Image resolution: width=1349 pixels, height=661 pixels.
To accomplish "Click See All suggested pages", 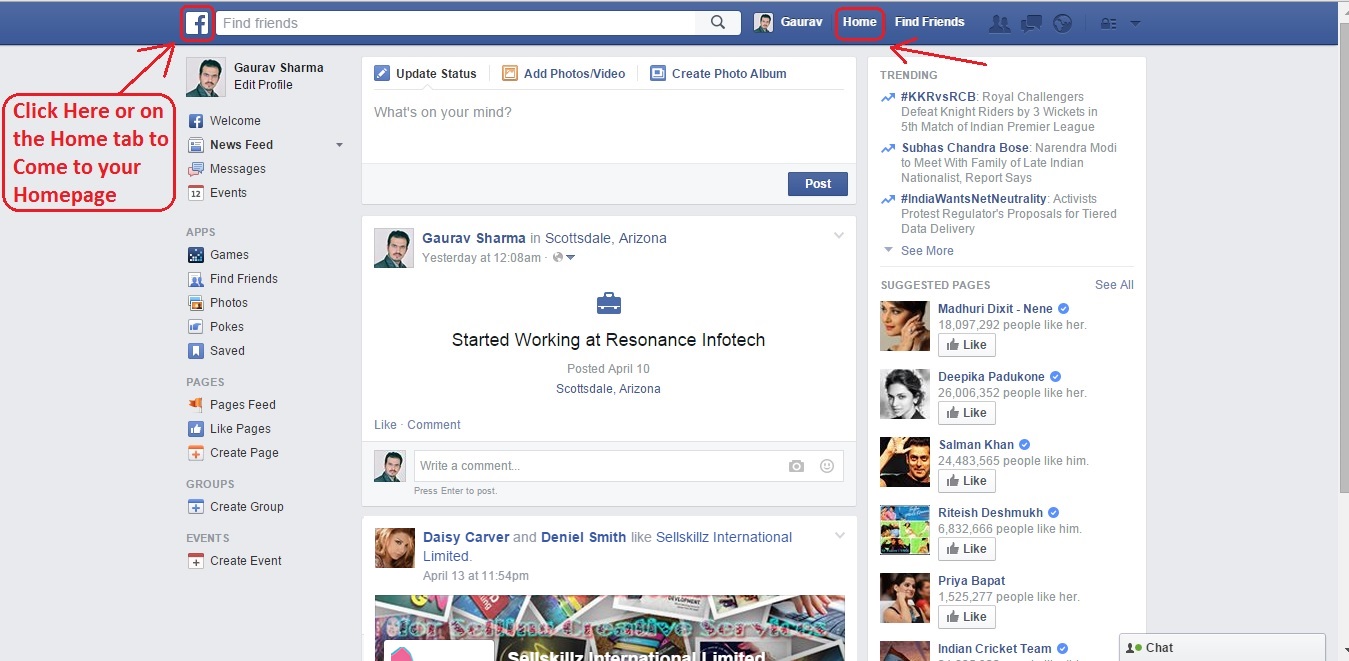I will [1114, 285].
